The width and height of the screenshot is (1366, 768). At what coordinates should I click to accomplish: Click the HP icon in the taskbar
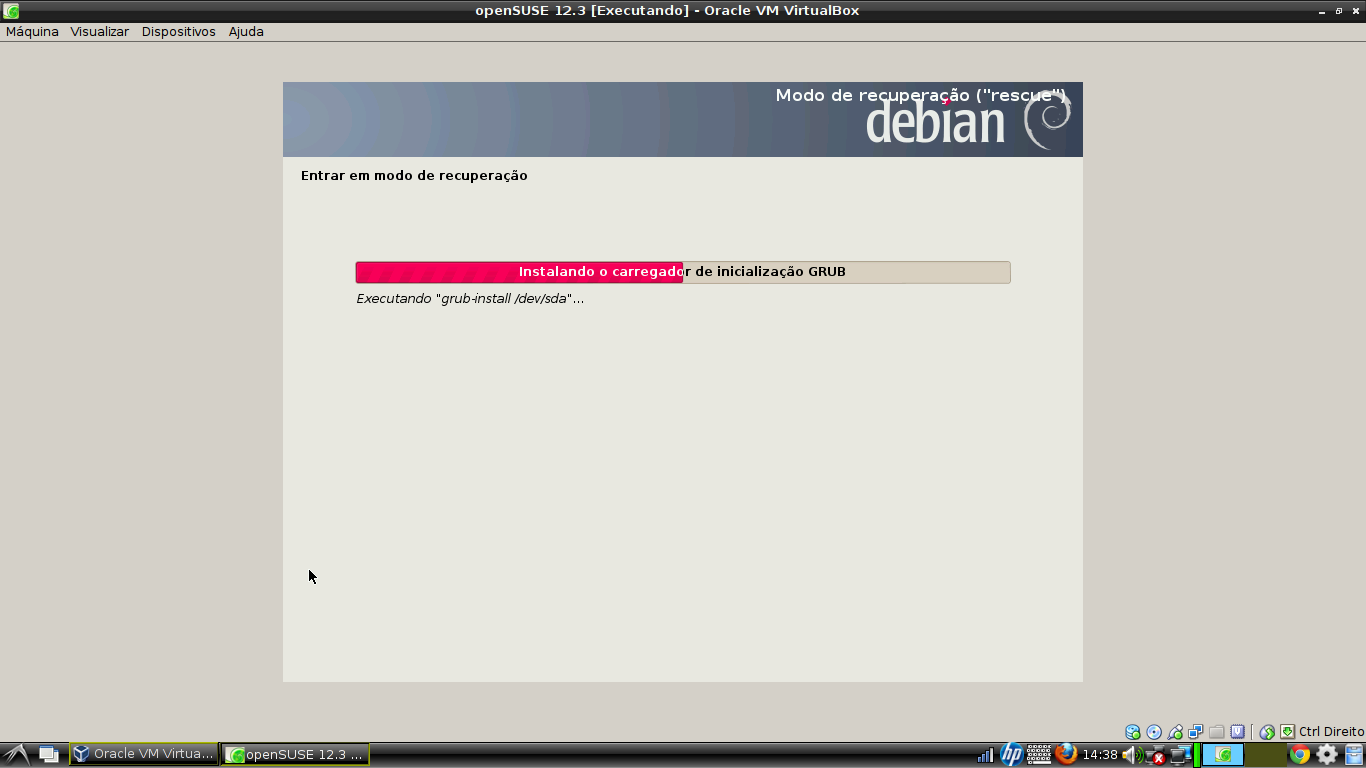(x=1012, y=754)
